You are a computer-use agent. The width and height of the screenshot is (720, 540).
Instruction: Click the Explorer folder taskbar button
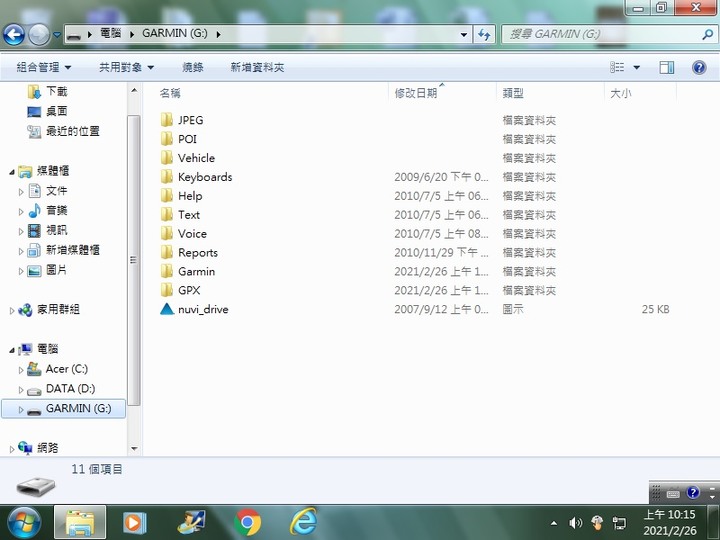coord(80,523)
